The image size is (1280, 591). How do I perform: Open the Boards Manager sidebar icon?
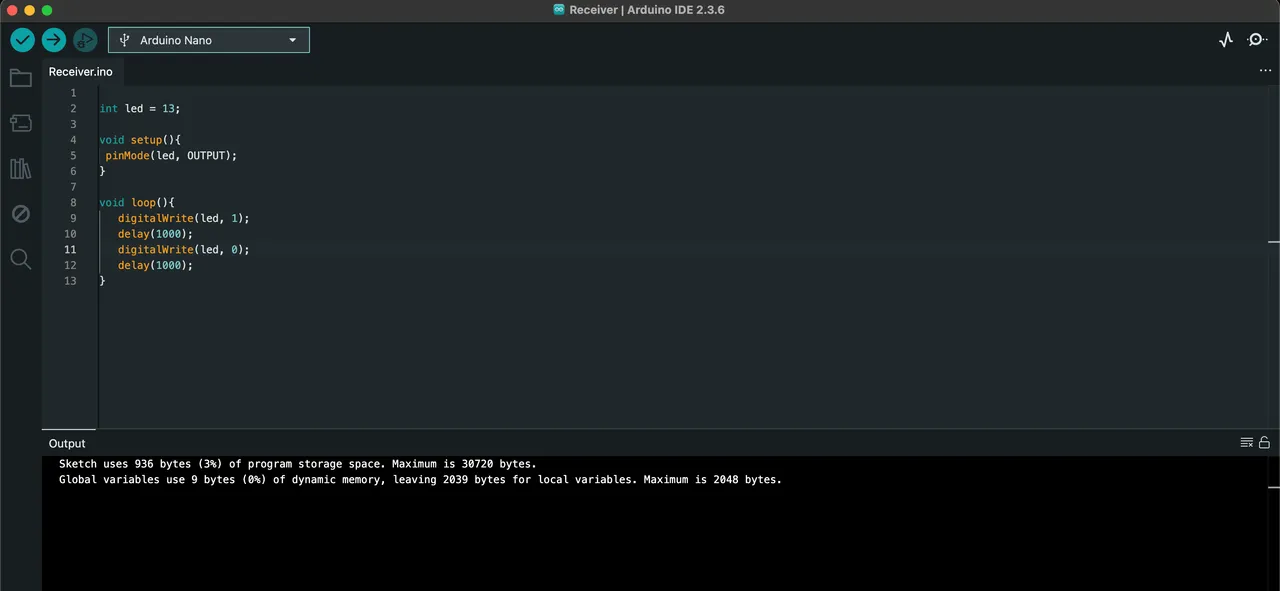[x=20, y=123]
